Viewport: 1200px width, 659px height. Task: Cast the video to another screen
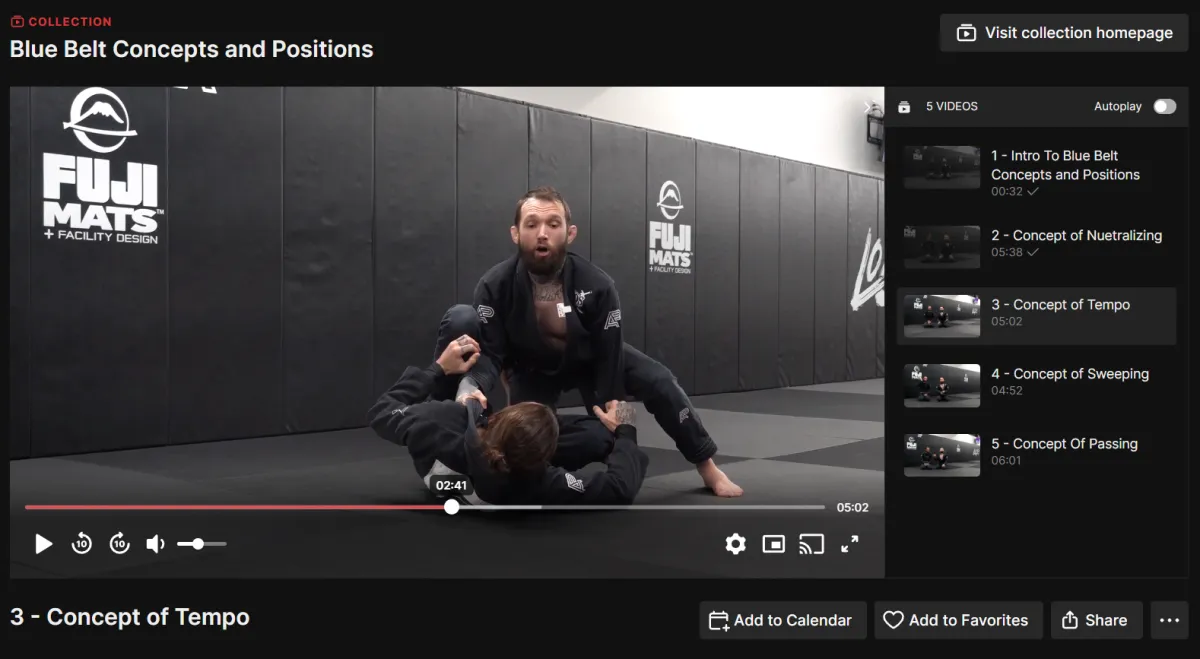click(x=811, y=543)
